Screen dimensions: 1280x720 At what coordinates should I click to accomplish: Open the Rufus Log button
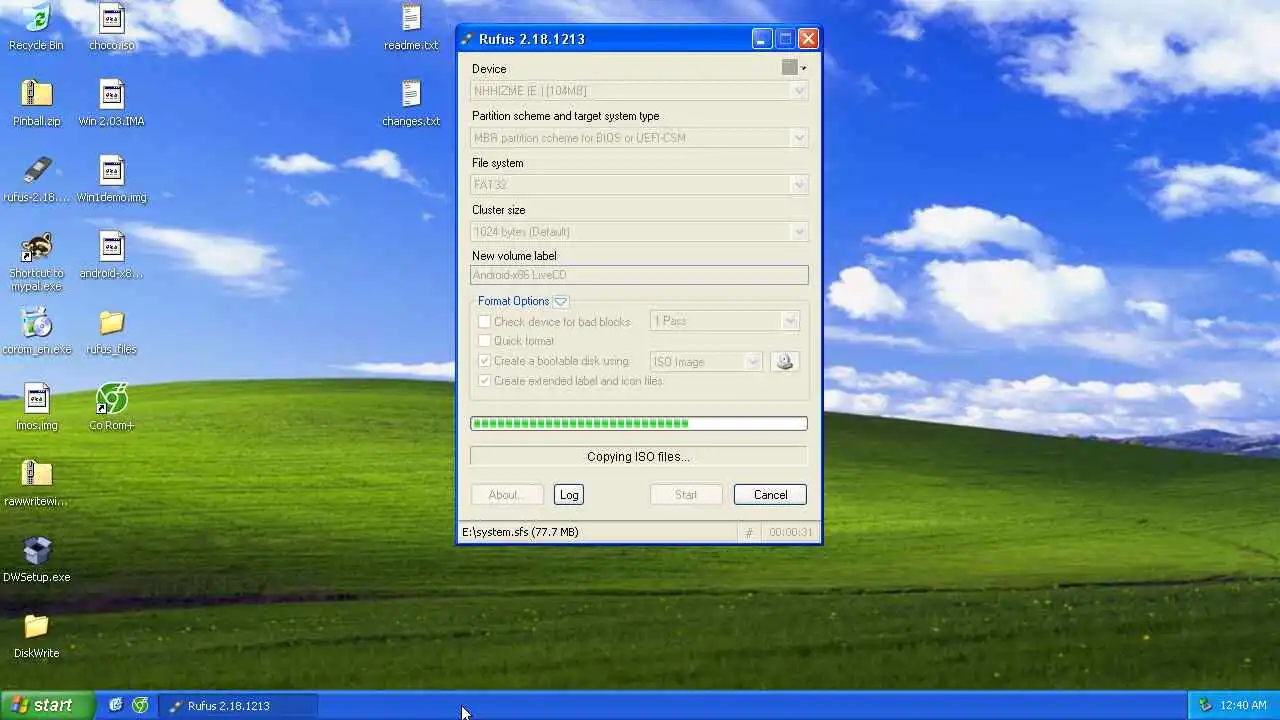coord(569,495)
